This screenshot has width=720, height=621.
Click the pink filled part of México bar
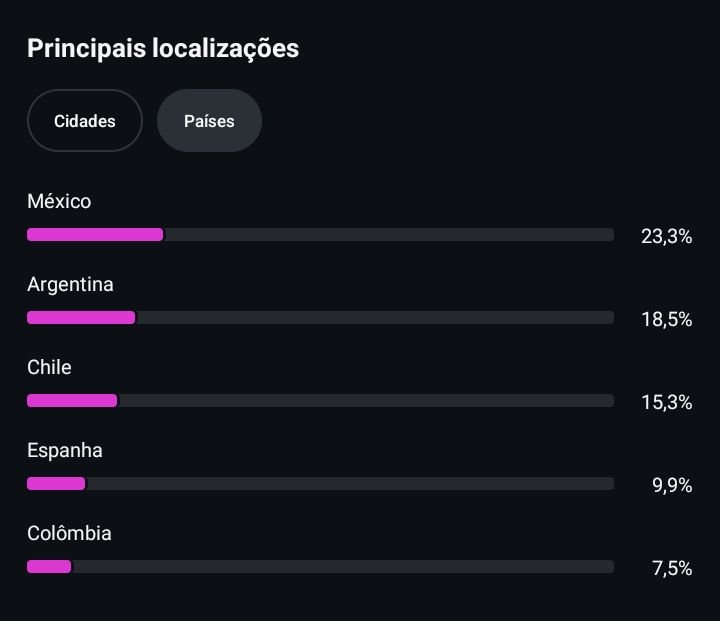pos(94,235)
